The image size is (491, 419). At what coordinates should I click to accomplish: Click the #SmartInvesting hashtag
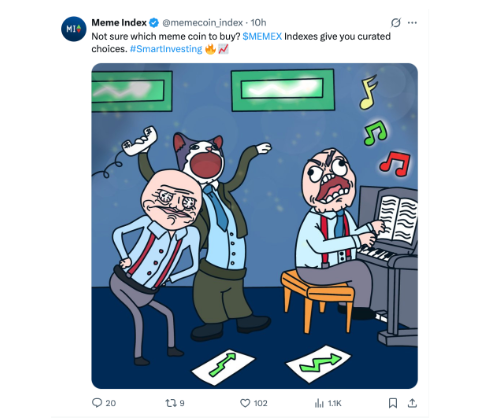point(166,49)
